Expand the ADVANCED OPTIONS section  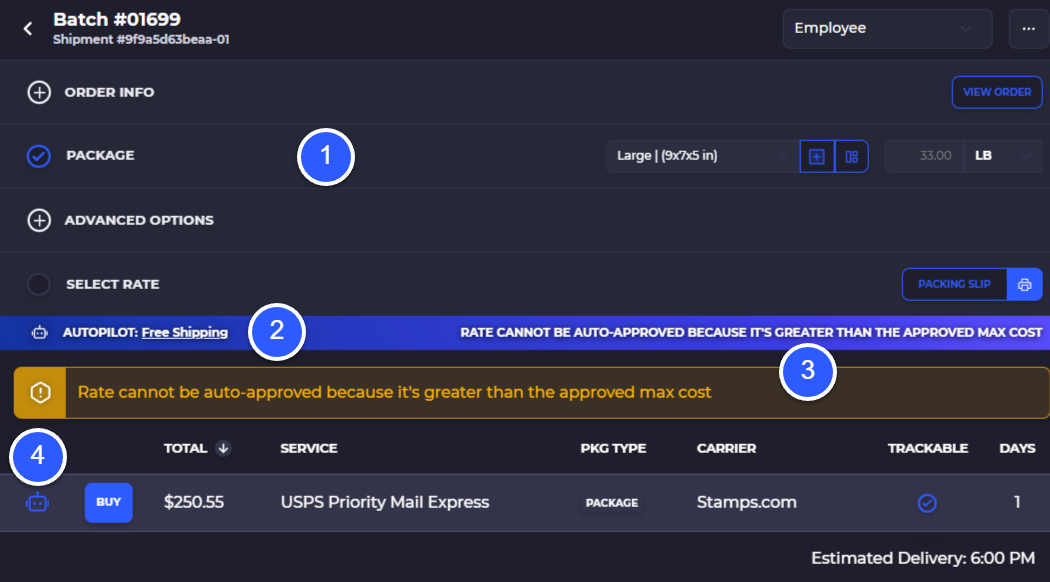[40, 220]
